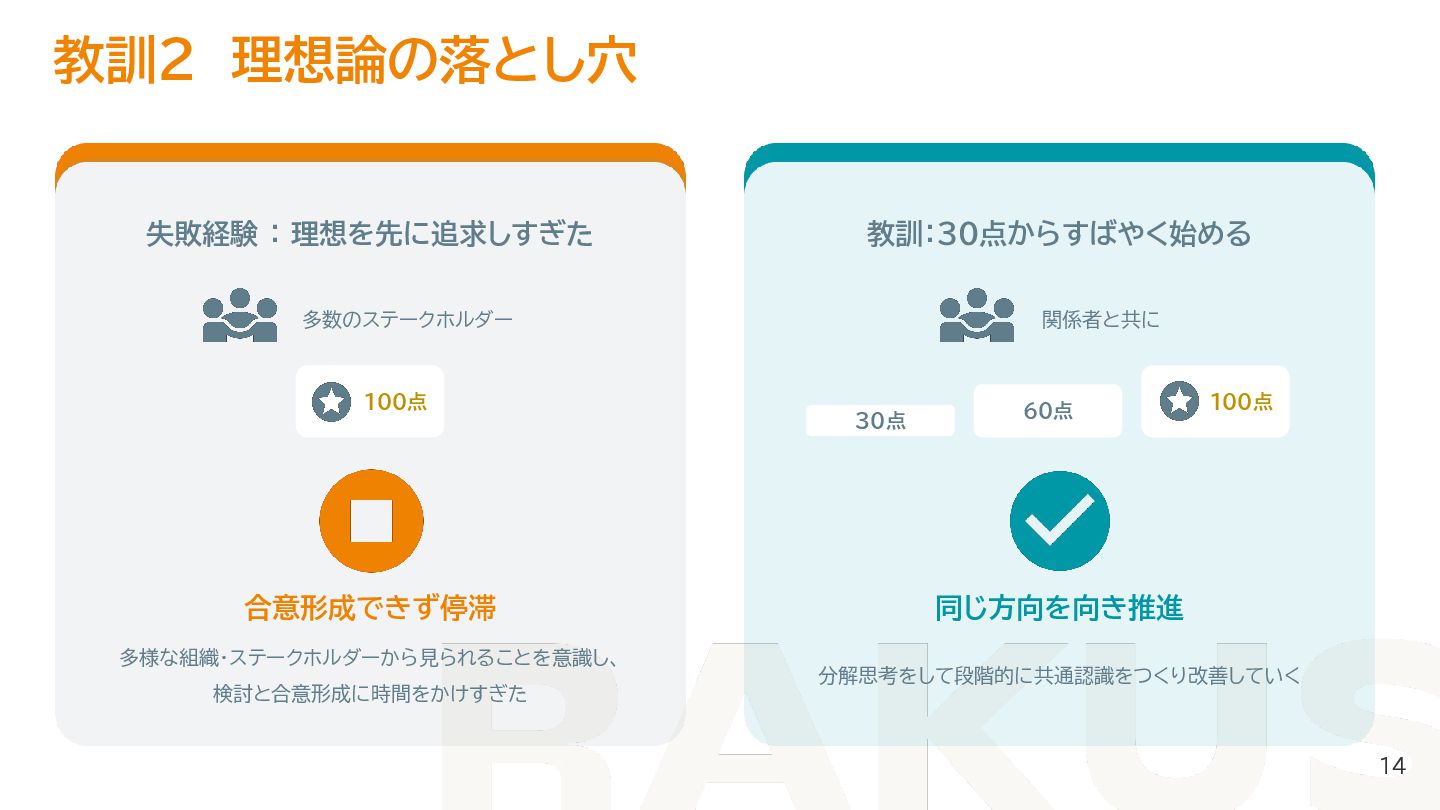The height and width of the screenshot is (810, 1440).
Task: Click the page number 14
Action: (x=1392, y=766)
